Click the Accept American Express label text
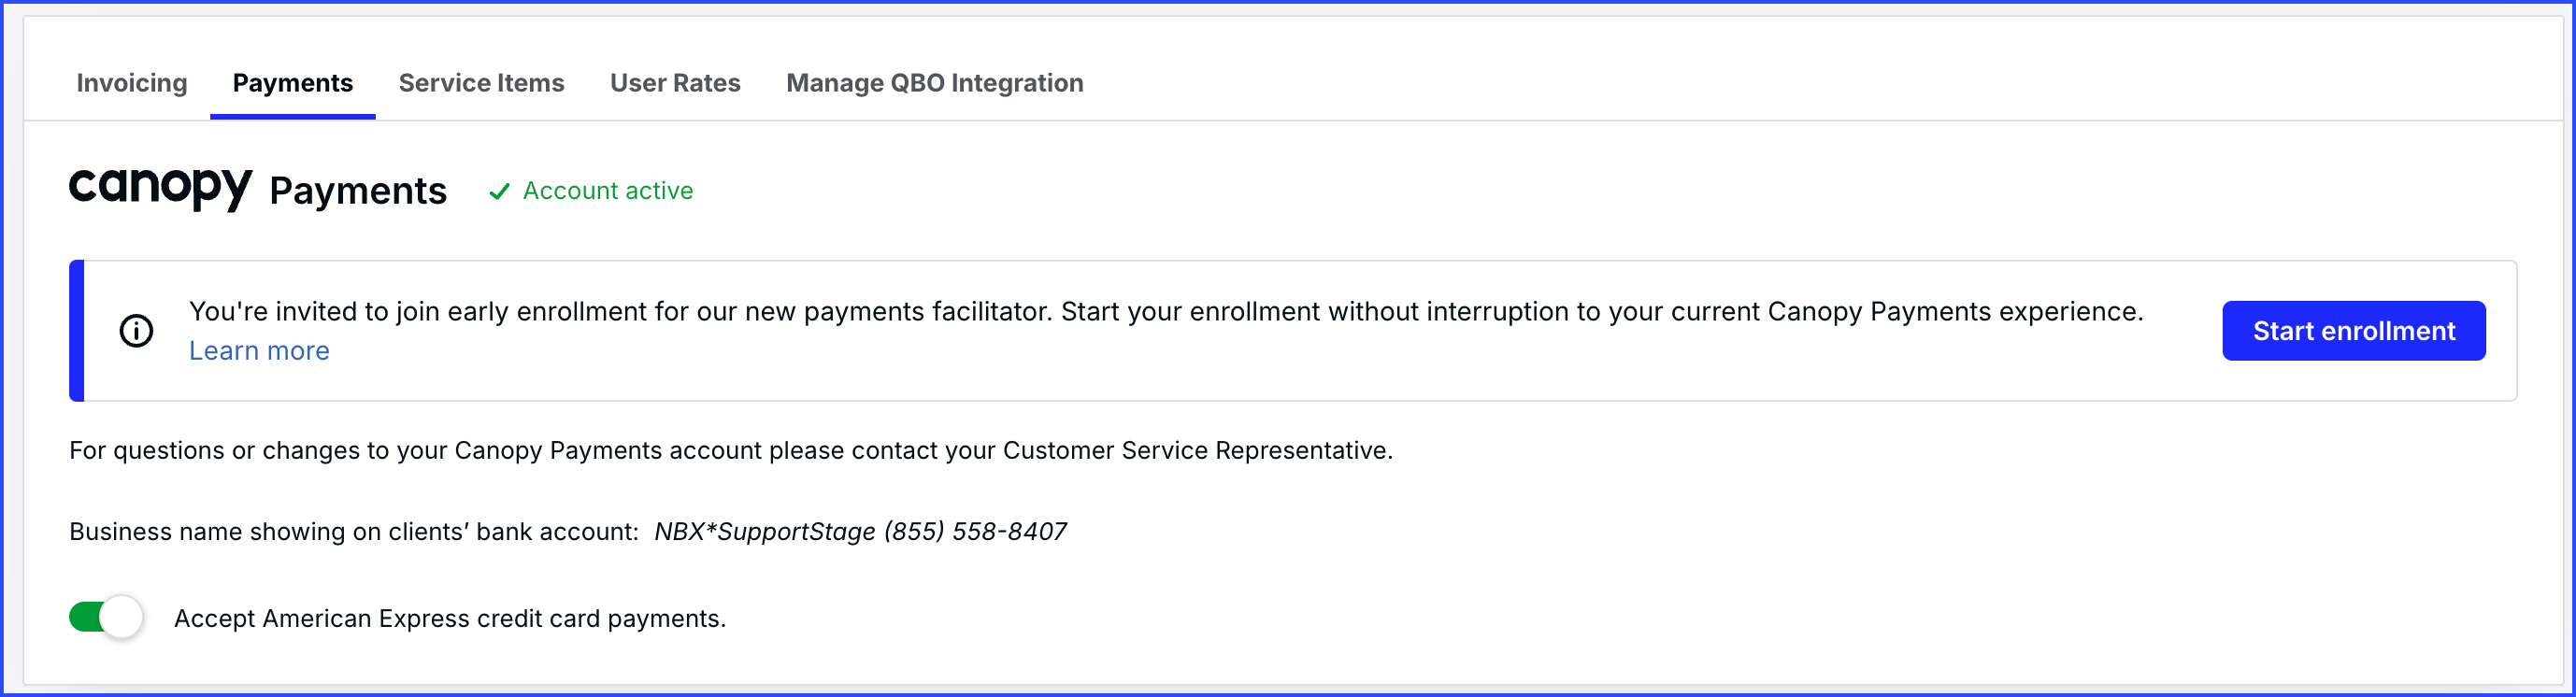Image resolution: width=2576 pixels, height=697 pixels. tap(449, 619)
